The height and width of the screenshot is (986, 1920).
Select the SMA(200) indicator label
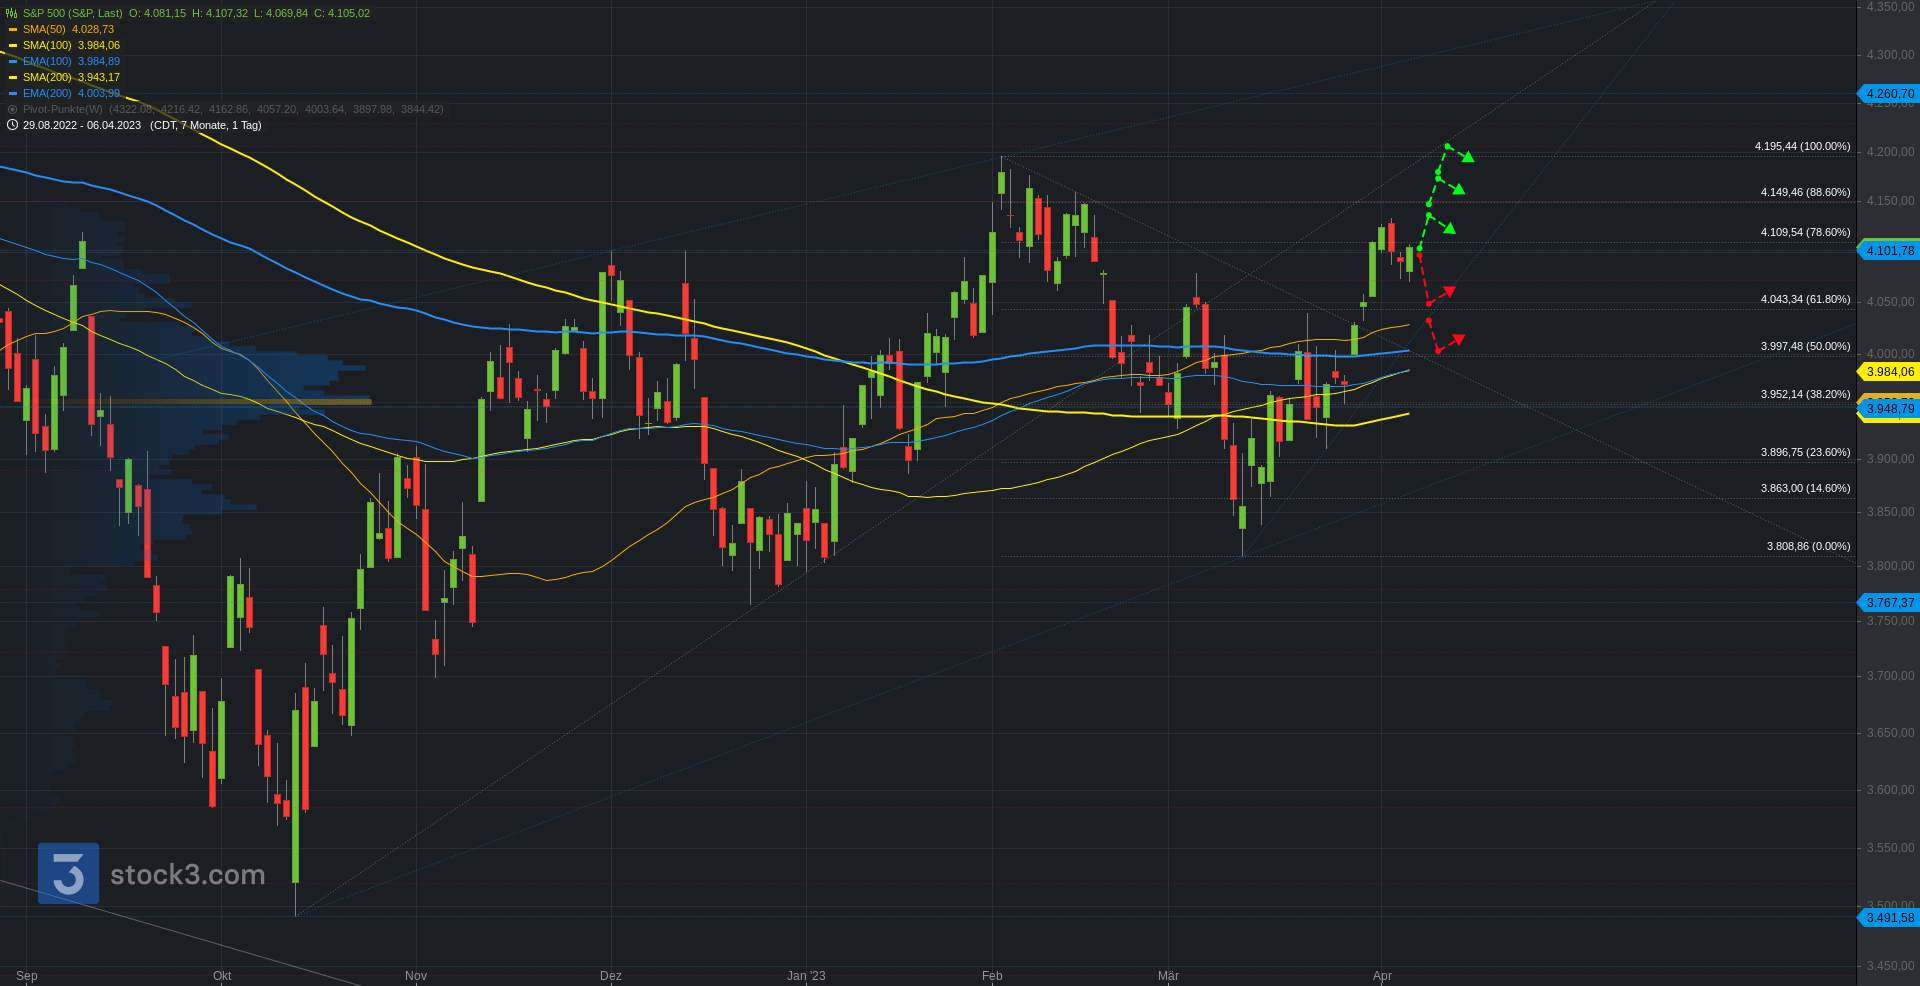click(47, 77)
